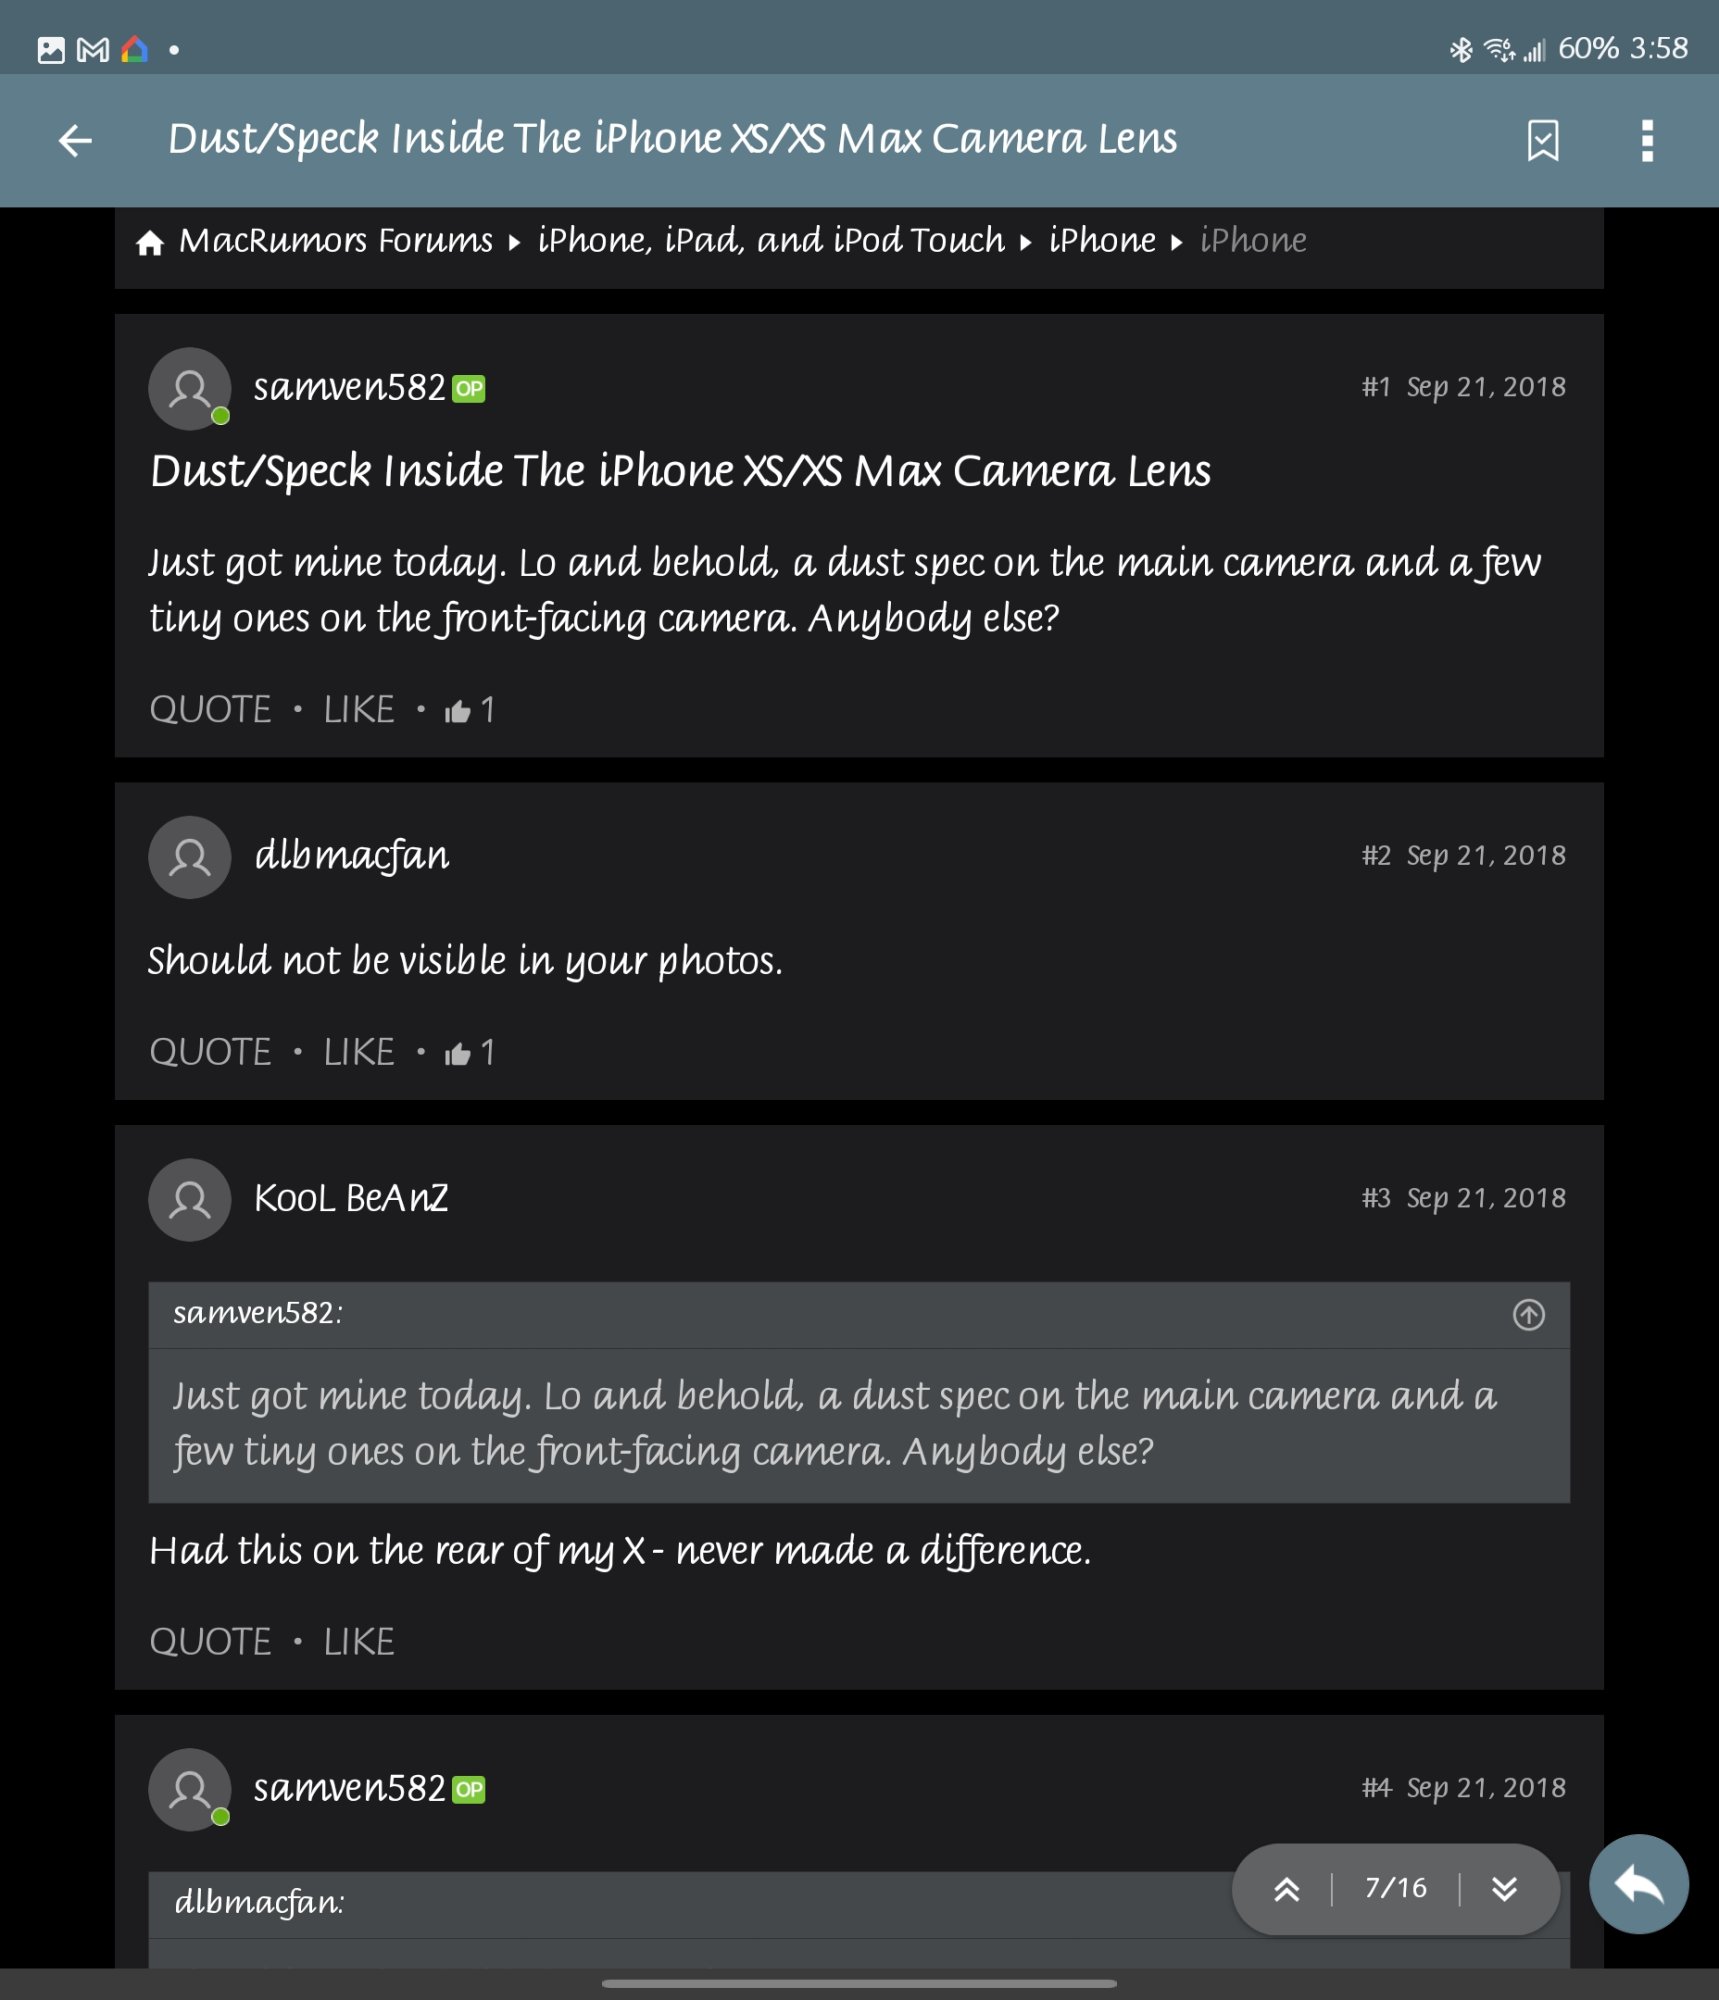1719x2000 pixels.
Task: Jump to first page with double up chevron
Action: click(x=1286, y=1889)
